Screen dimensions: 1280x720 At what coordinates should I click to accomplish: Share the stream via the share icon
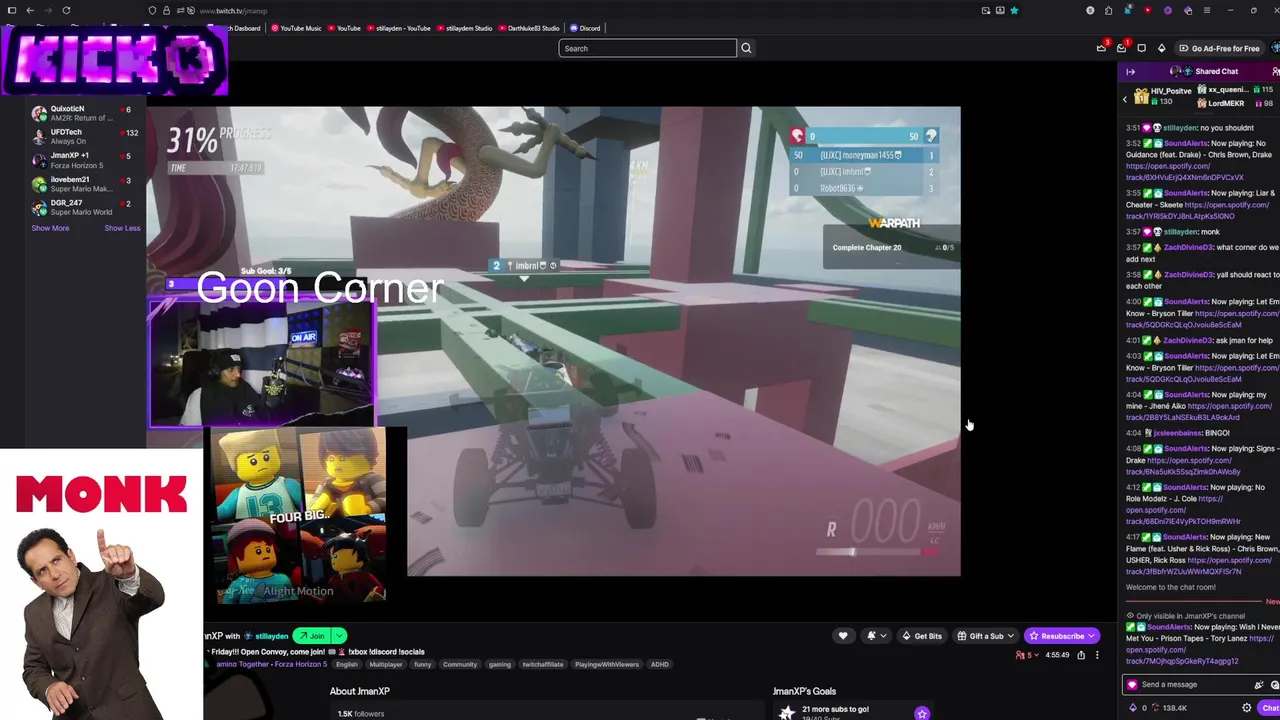click(x=1081, y=655)
